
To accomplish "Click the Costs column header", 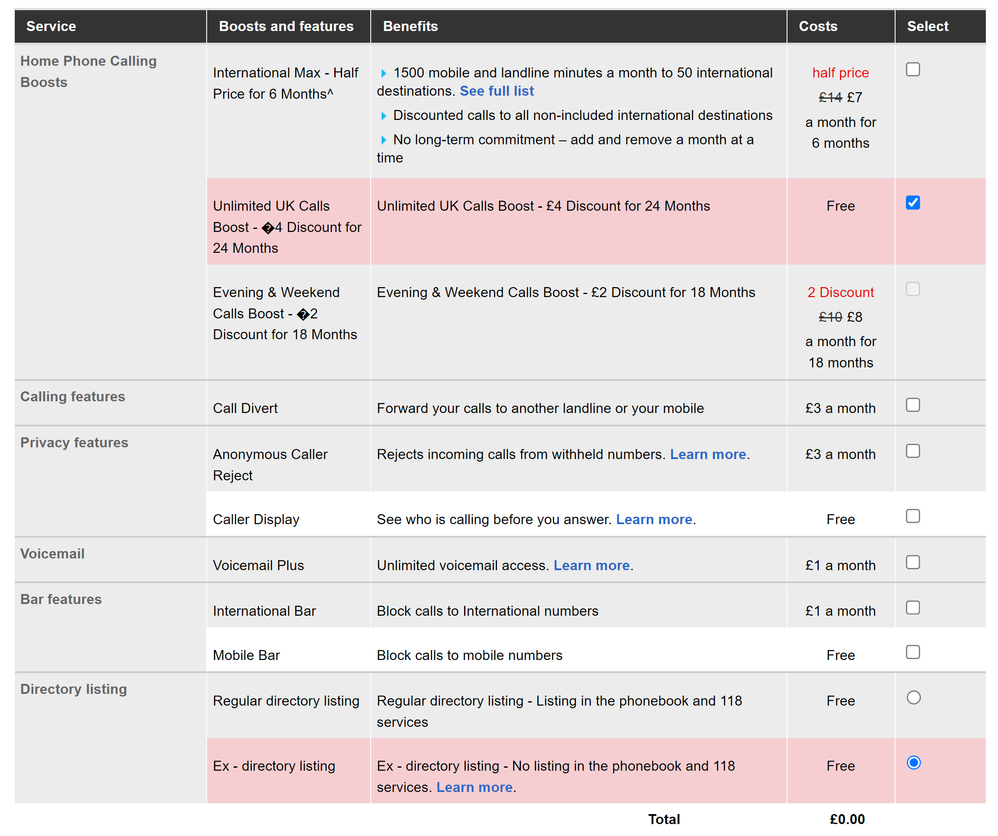I will tap(818, 26).
